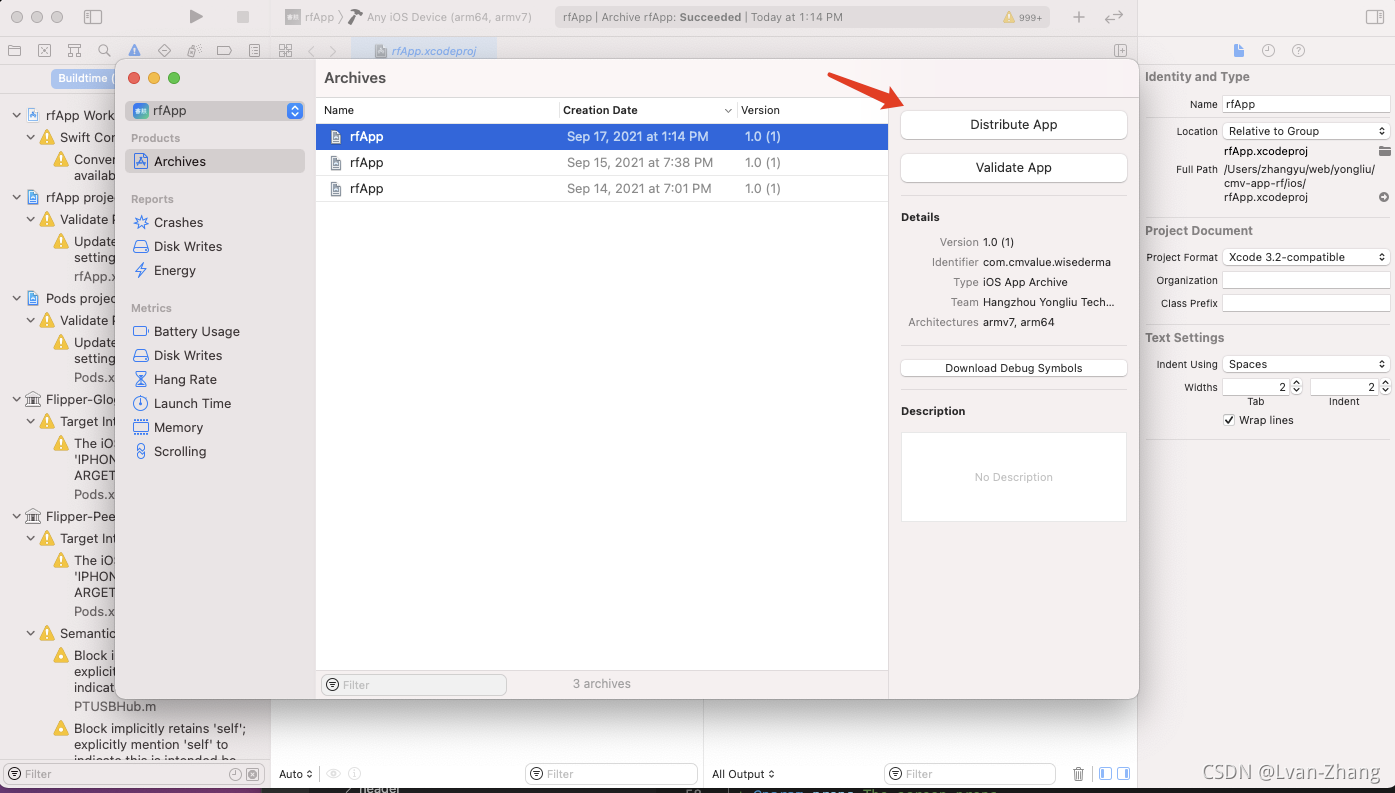Toggle the navigator sidebar in Xcode
Viewport: 1395px width, 793px height.
93,17
